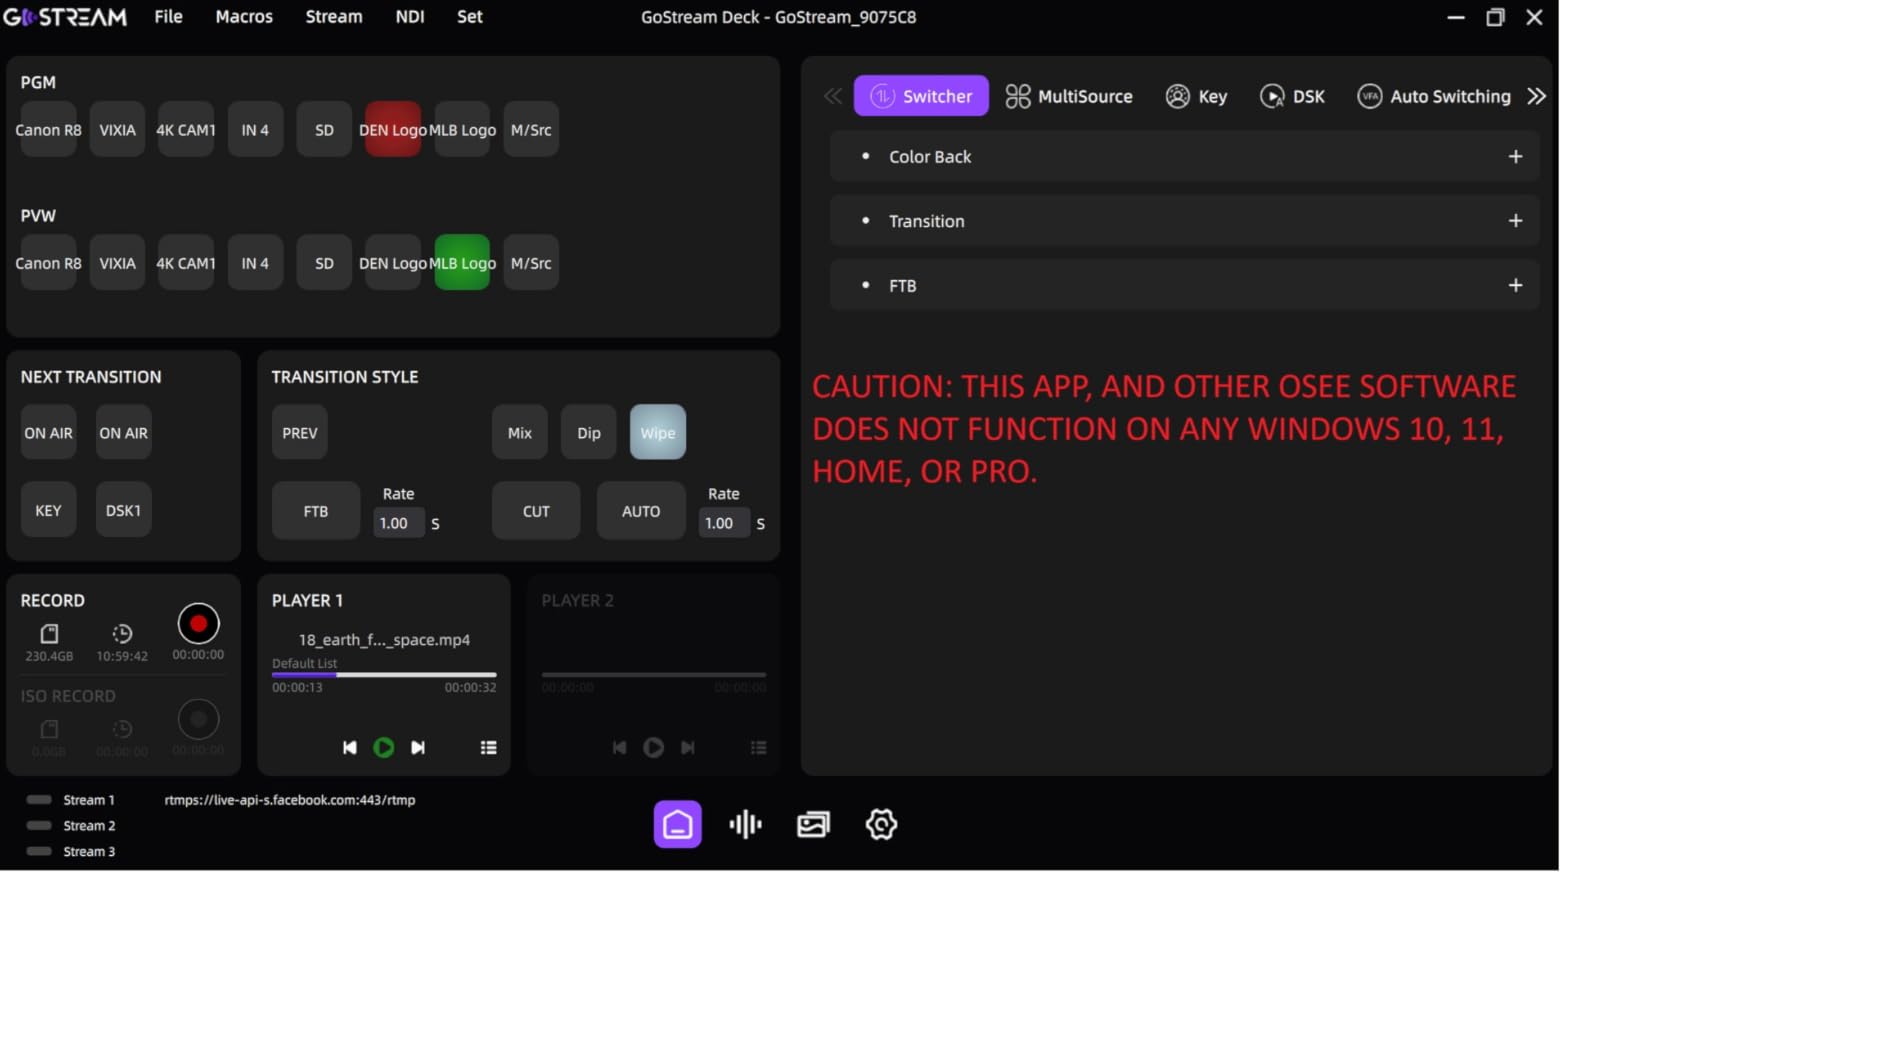Screen dimensions: 1885x1060
Task: Switch to the Key tab
Action: click(x=1196, y=96)
